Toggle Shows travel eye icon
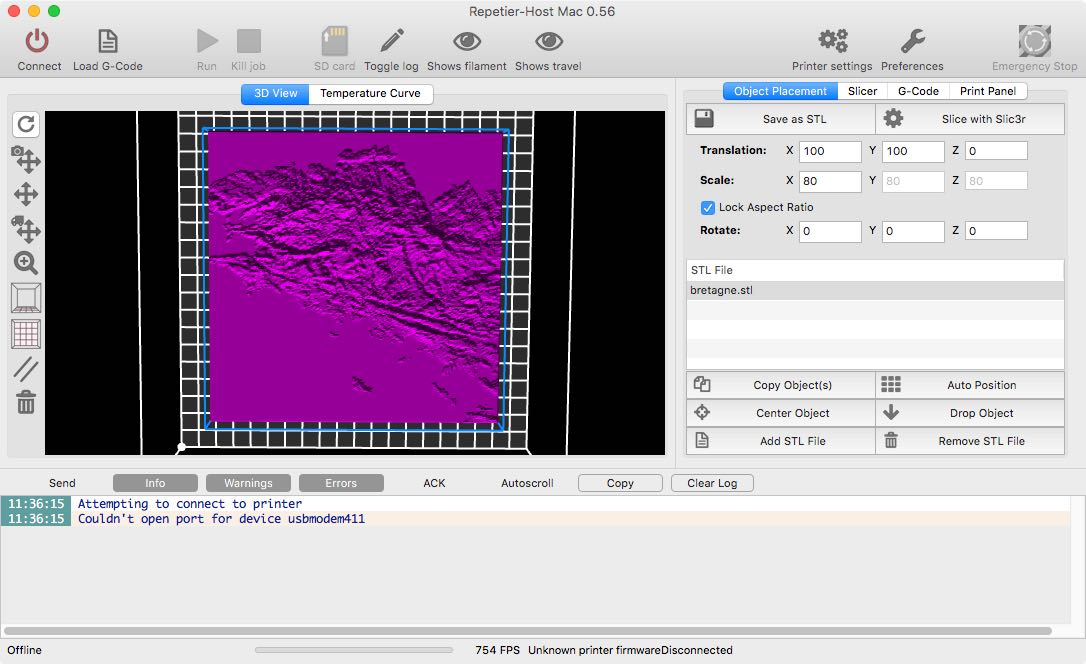 (549, 42)
